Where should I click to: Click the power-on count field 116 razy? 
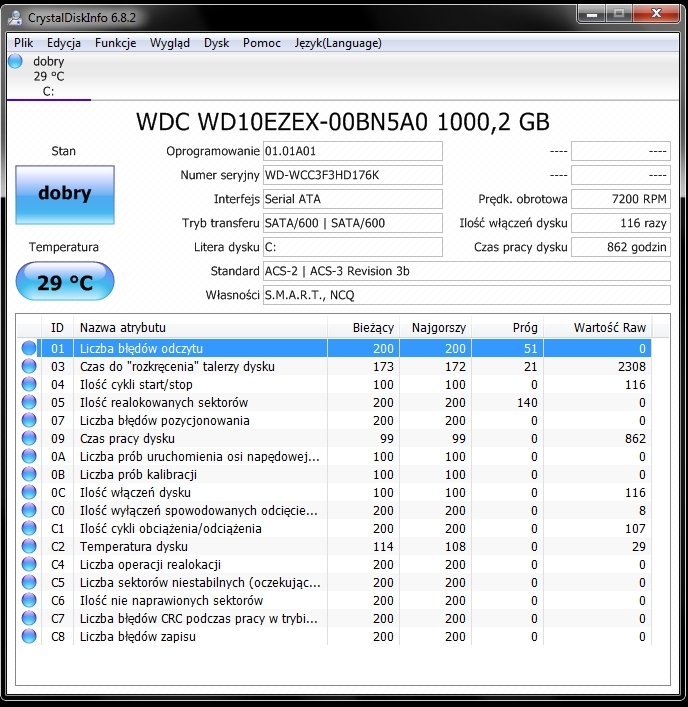pos(621,223)
